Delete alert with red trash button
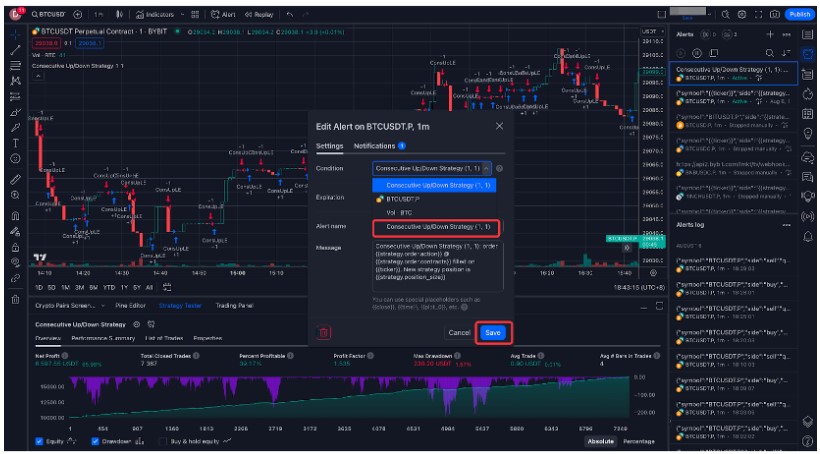 (x=324, y=333)
